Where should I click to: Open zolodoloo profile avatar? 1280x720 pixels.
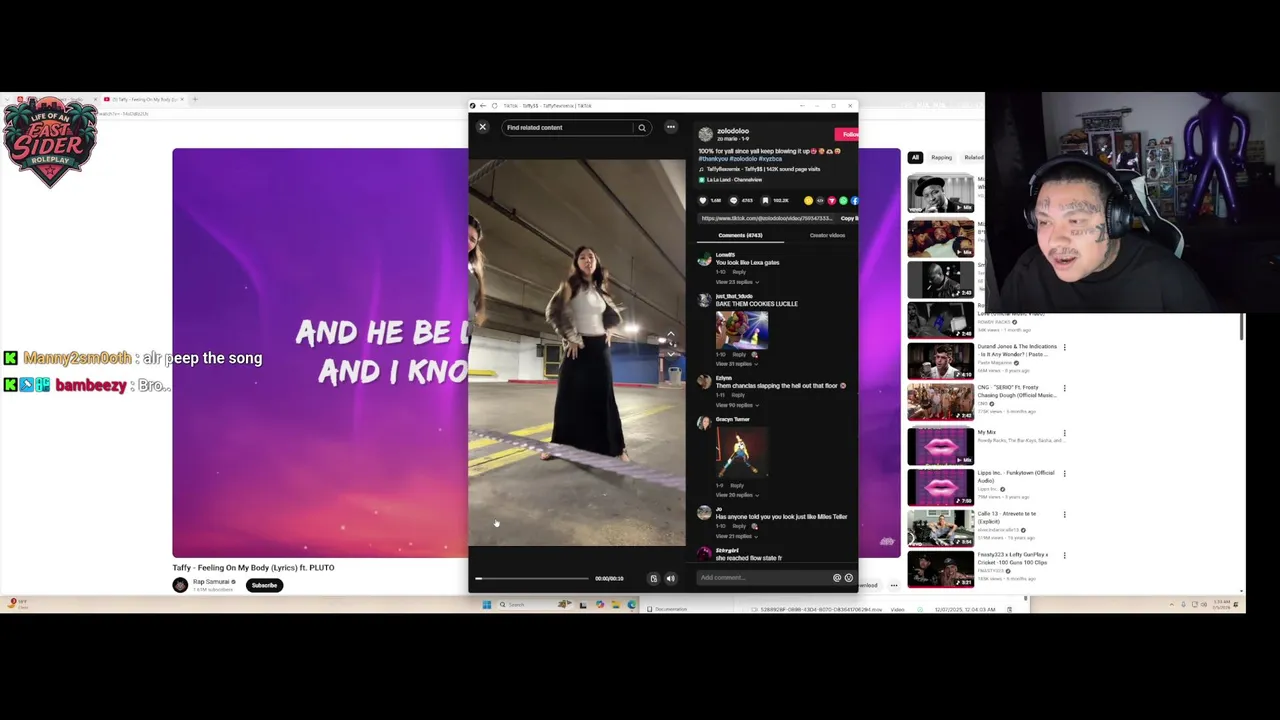click(706, 134)
